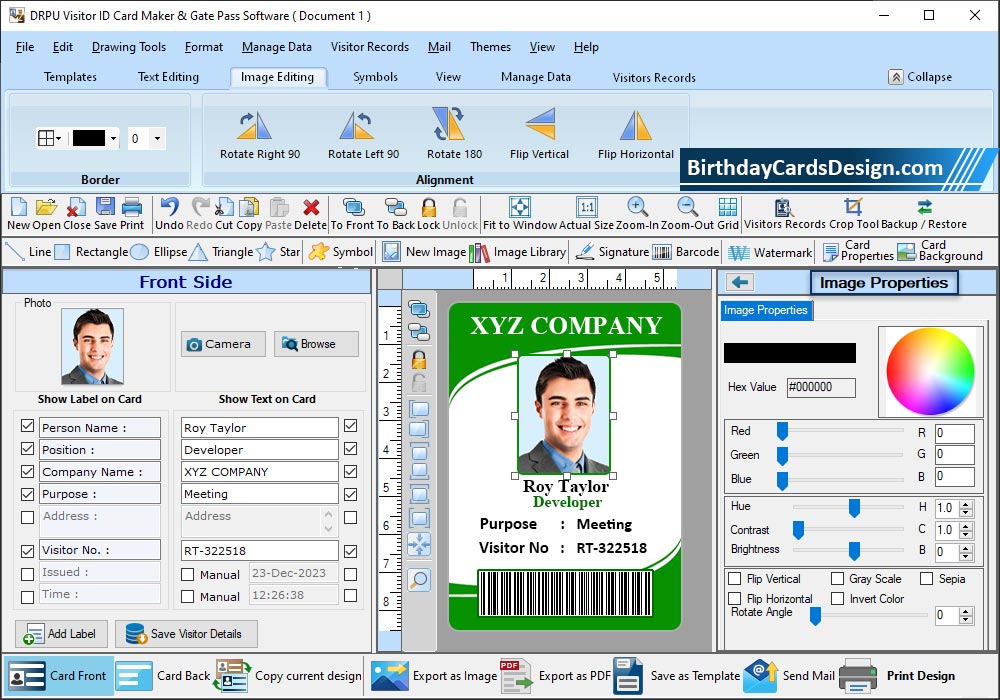Click the Print Design button

pyautogui.click(x=897, y=676)
